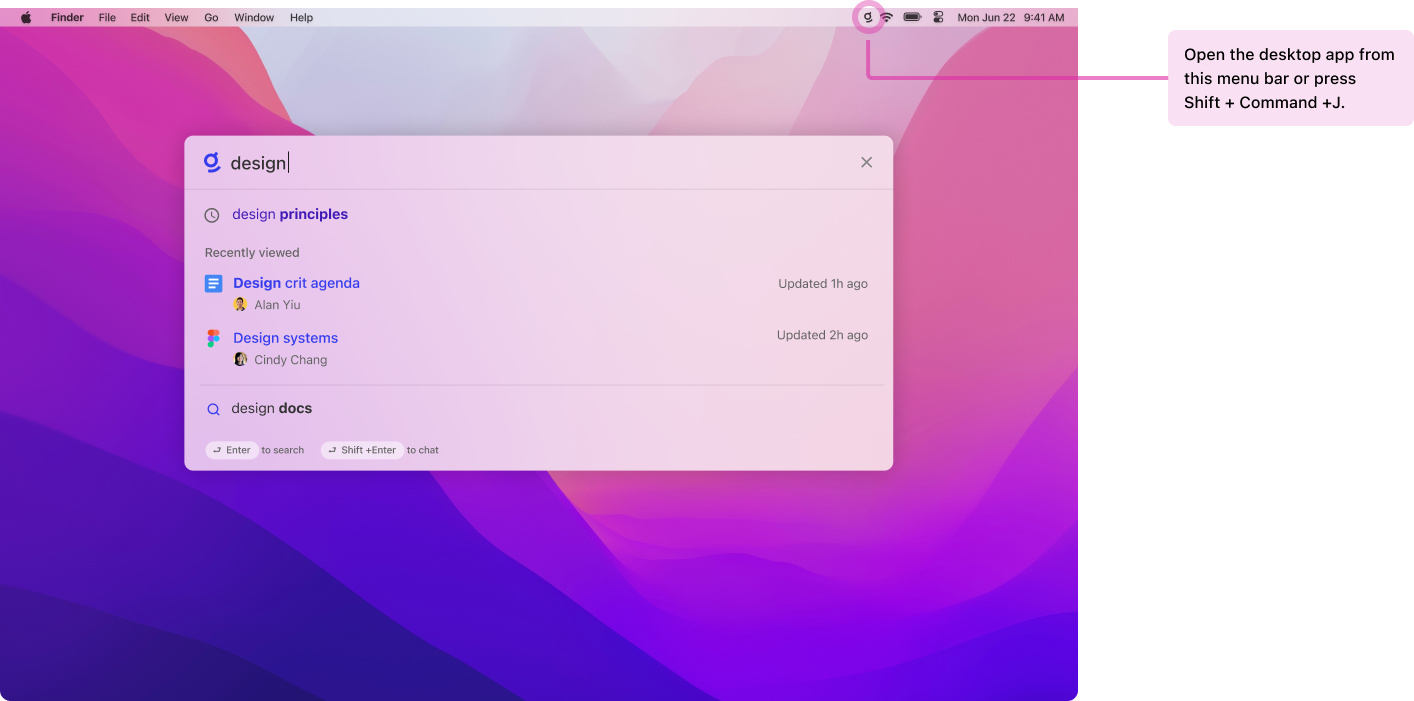1414x701 pixels.
Task: Click the Figma icon beside Design systems
Action: click(x=213, y=338)
